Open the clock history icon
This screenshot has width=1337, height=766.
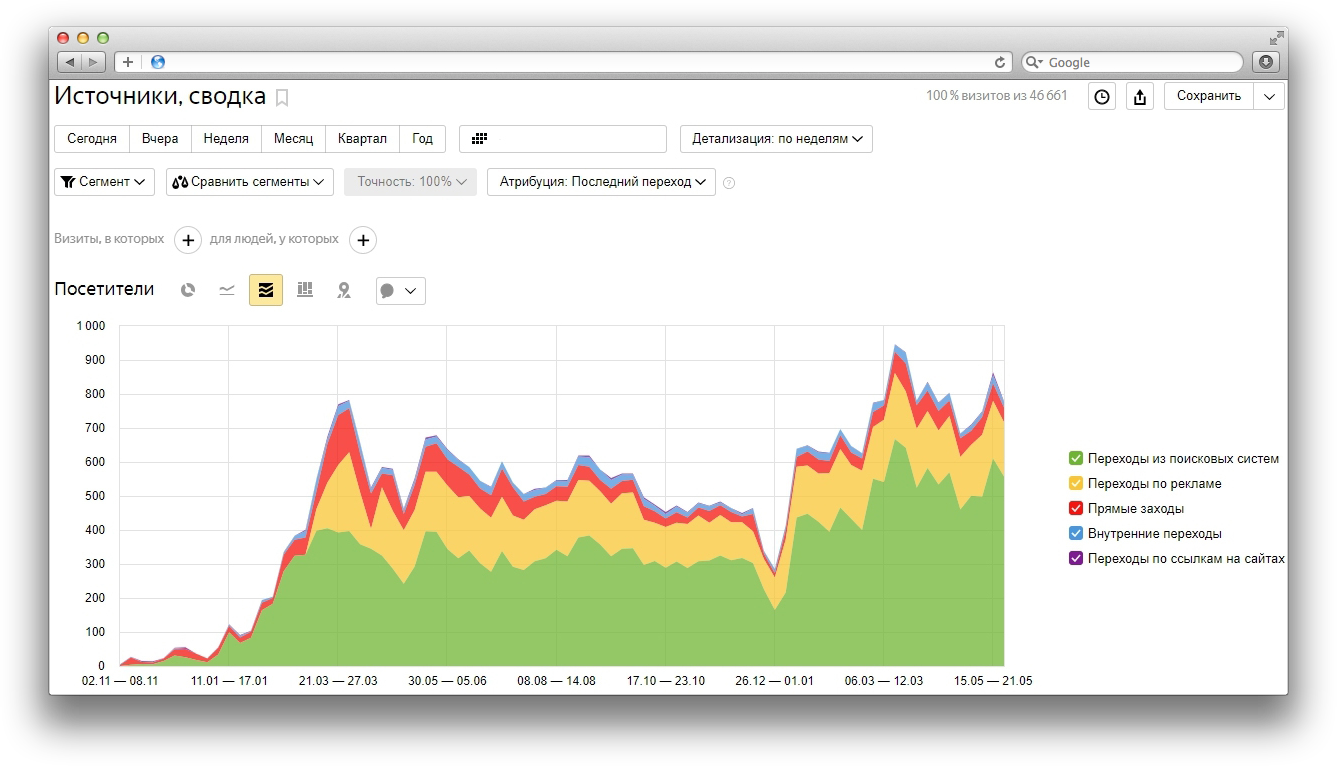[1102, 96]
